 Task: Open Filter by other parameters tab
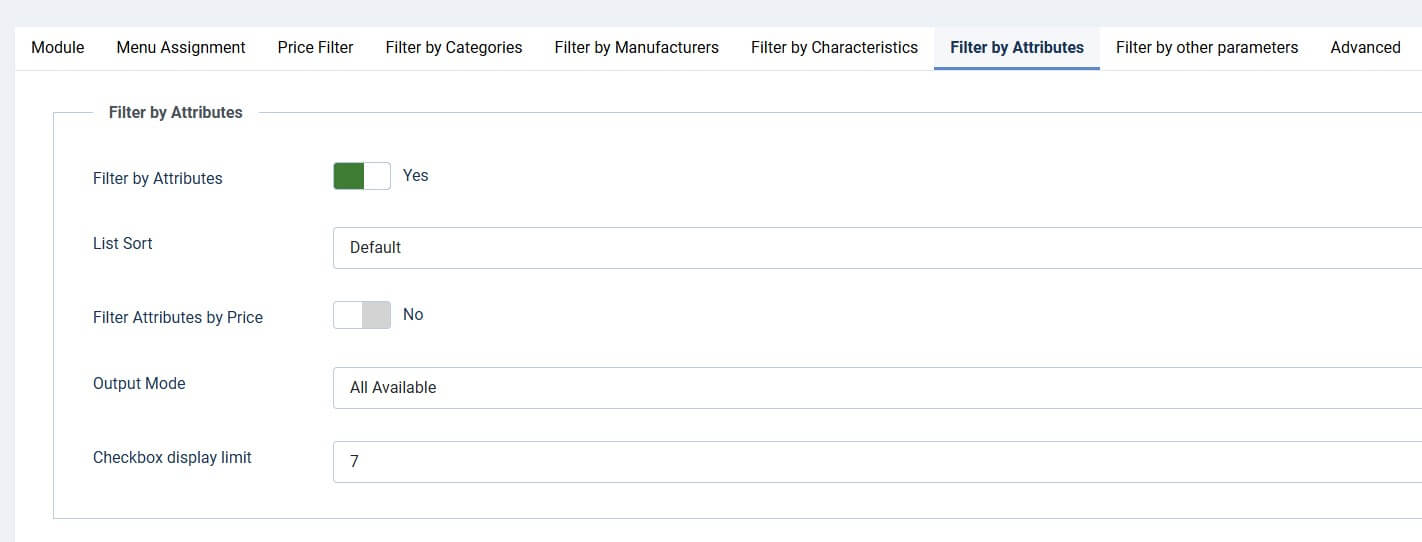(1206, 47)
